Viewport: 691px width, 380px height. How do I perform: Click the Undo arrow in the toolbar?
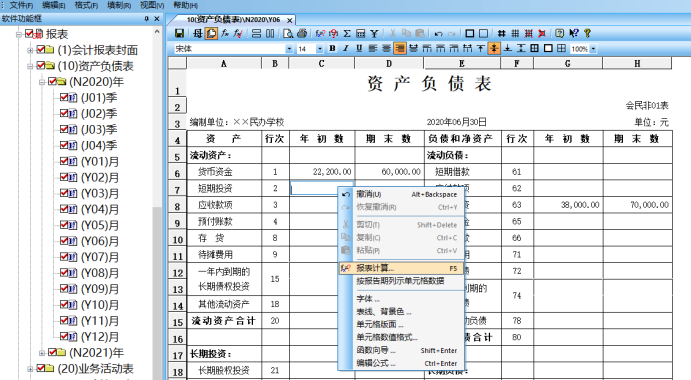tap(438, 34)
